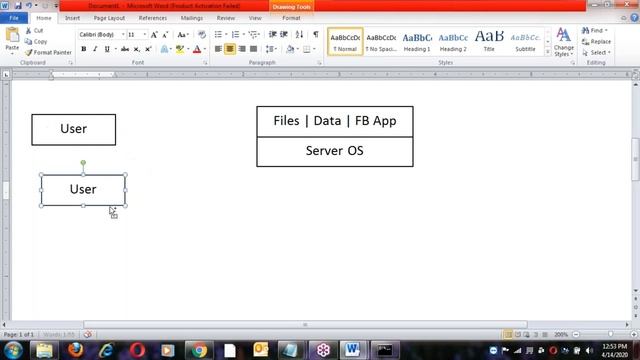Select the Files | Data | FB App box
Screen dimensions: 640x360
tap(335, 121)
